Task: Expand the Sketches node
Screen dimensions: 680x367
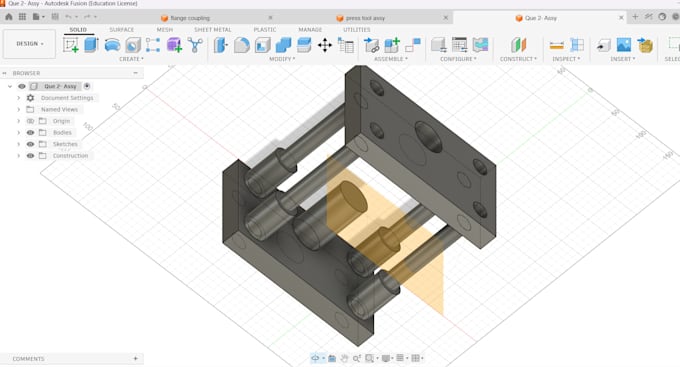Action: coord(19,144)
